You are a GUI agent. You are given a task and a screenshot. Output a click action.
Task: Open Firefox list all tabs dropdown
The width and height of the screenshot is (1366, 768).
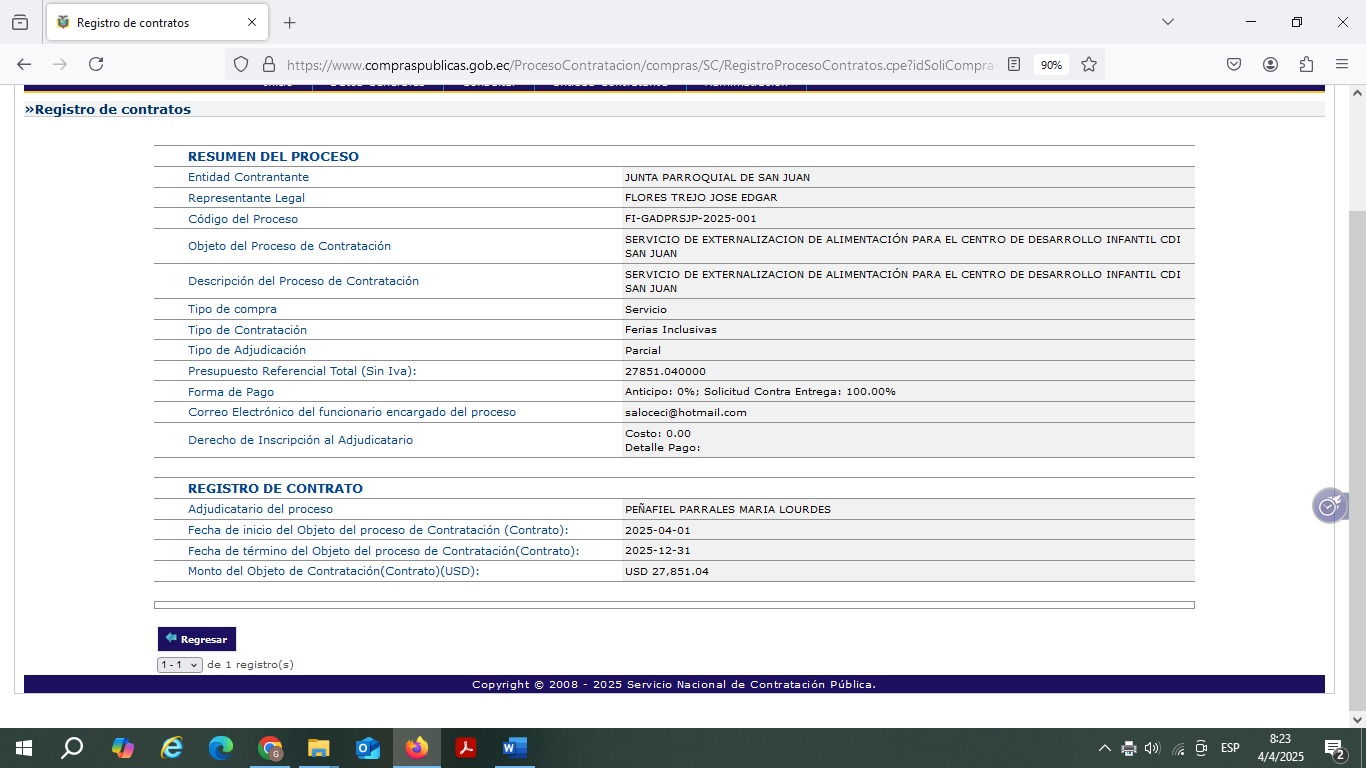point(1167,22)
